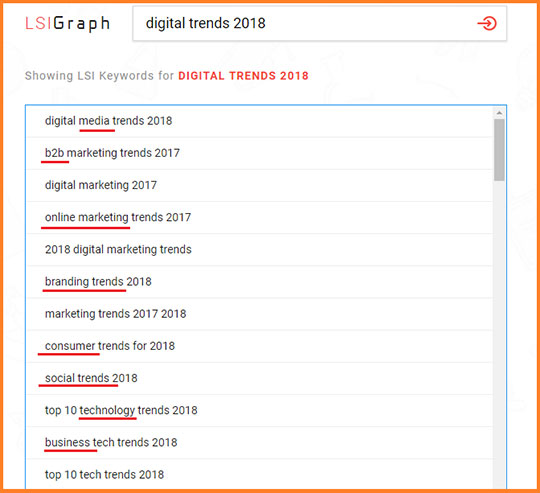Choose 'marketing trends 2017 2018' entry
540x493 pixels.
[260, 314]
